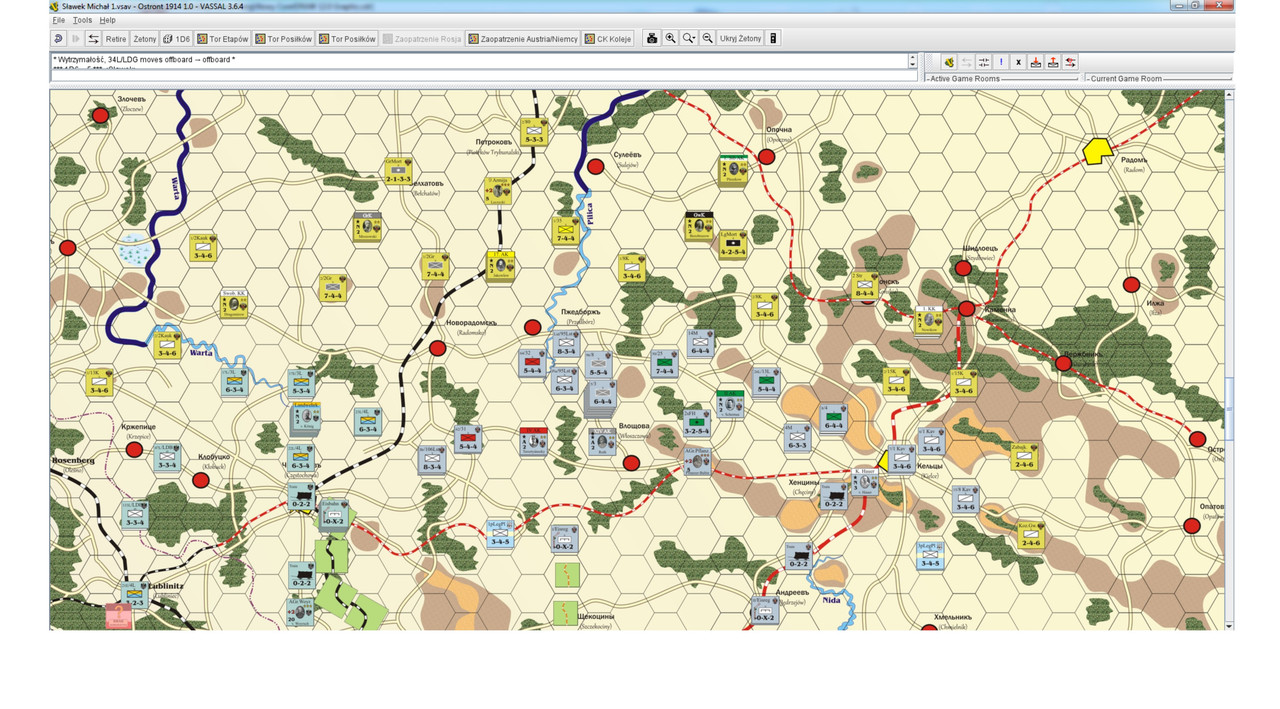
Task: Select the yellow 8-4-4 counter
Action: pyautogui.click(x=865, y=286)
